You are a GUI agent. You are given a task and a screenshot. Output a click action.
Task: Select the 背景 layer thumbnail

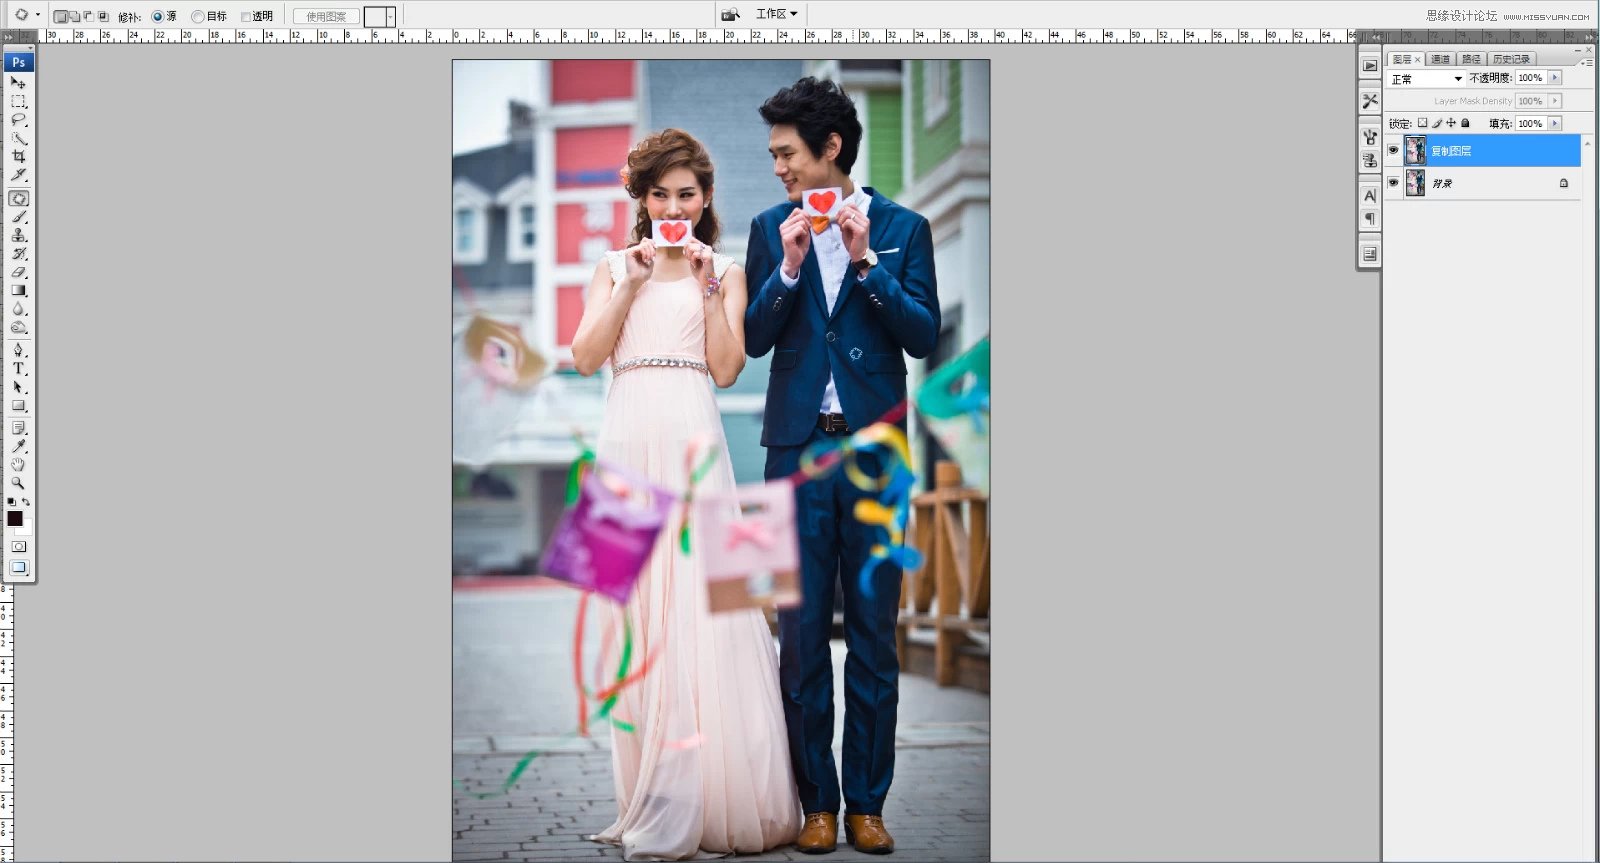point(1415,183)
